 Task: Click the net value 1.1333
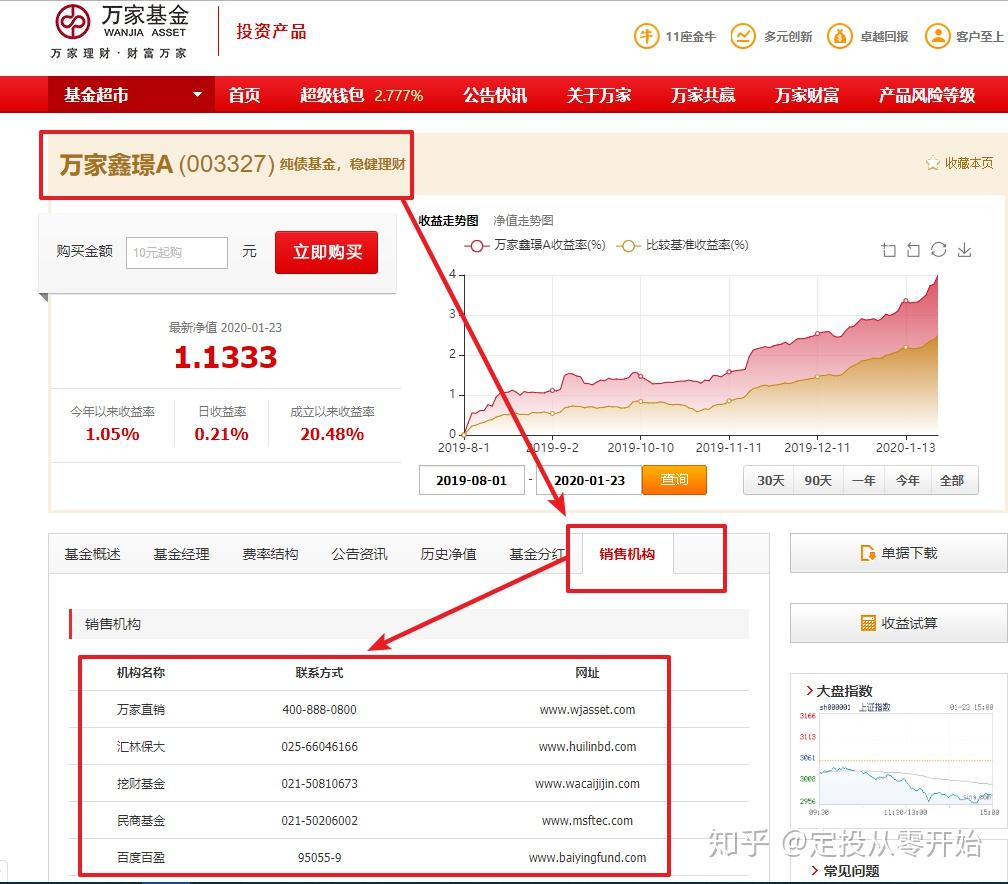226,357
